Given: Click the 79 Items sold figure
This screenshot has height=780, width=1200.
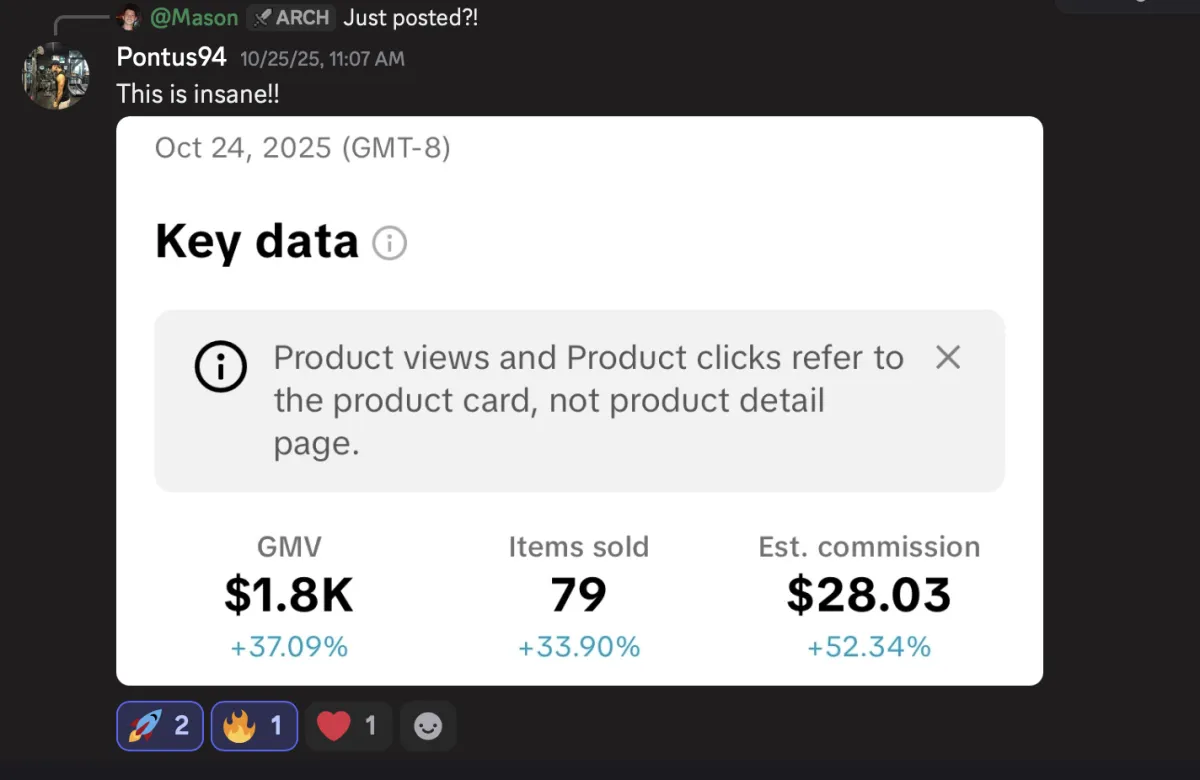Looking at the screenshot, I should click(x=578, y=595).
